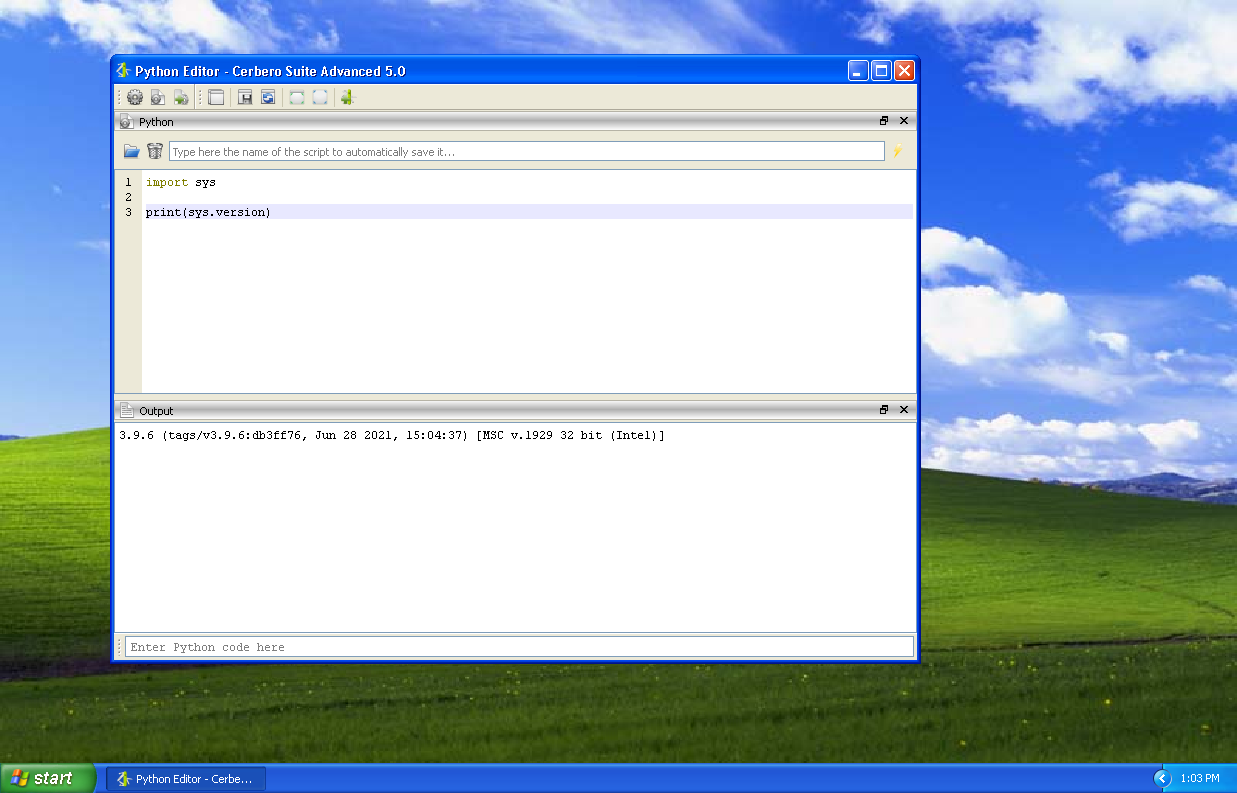This screenshot has height=793, width=1237.
Task: Float the Python panel
Action: 884,121
